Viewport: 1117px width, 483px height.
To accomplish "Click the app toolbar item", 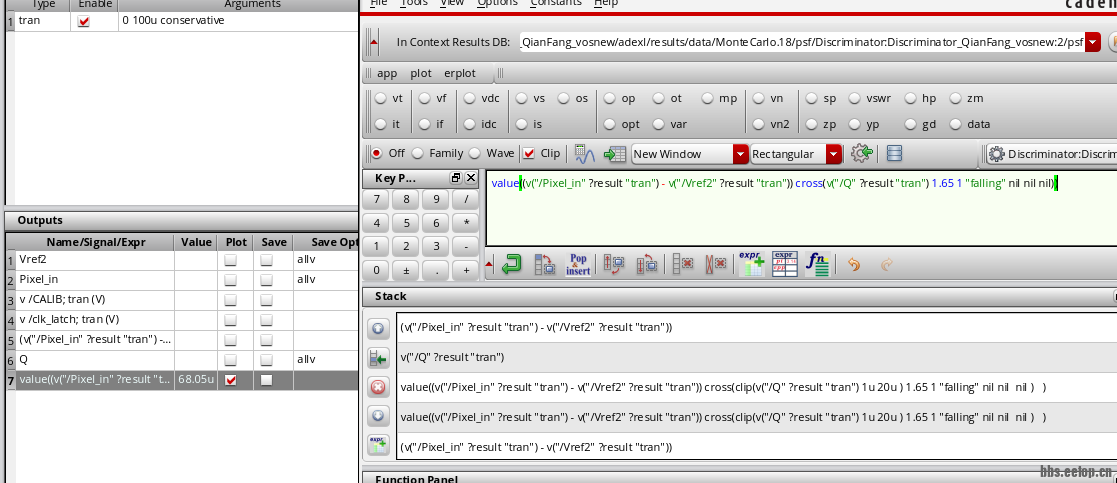I will click(x=387, y=73).
